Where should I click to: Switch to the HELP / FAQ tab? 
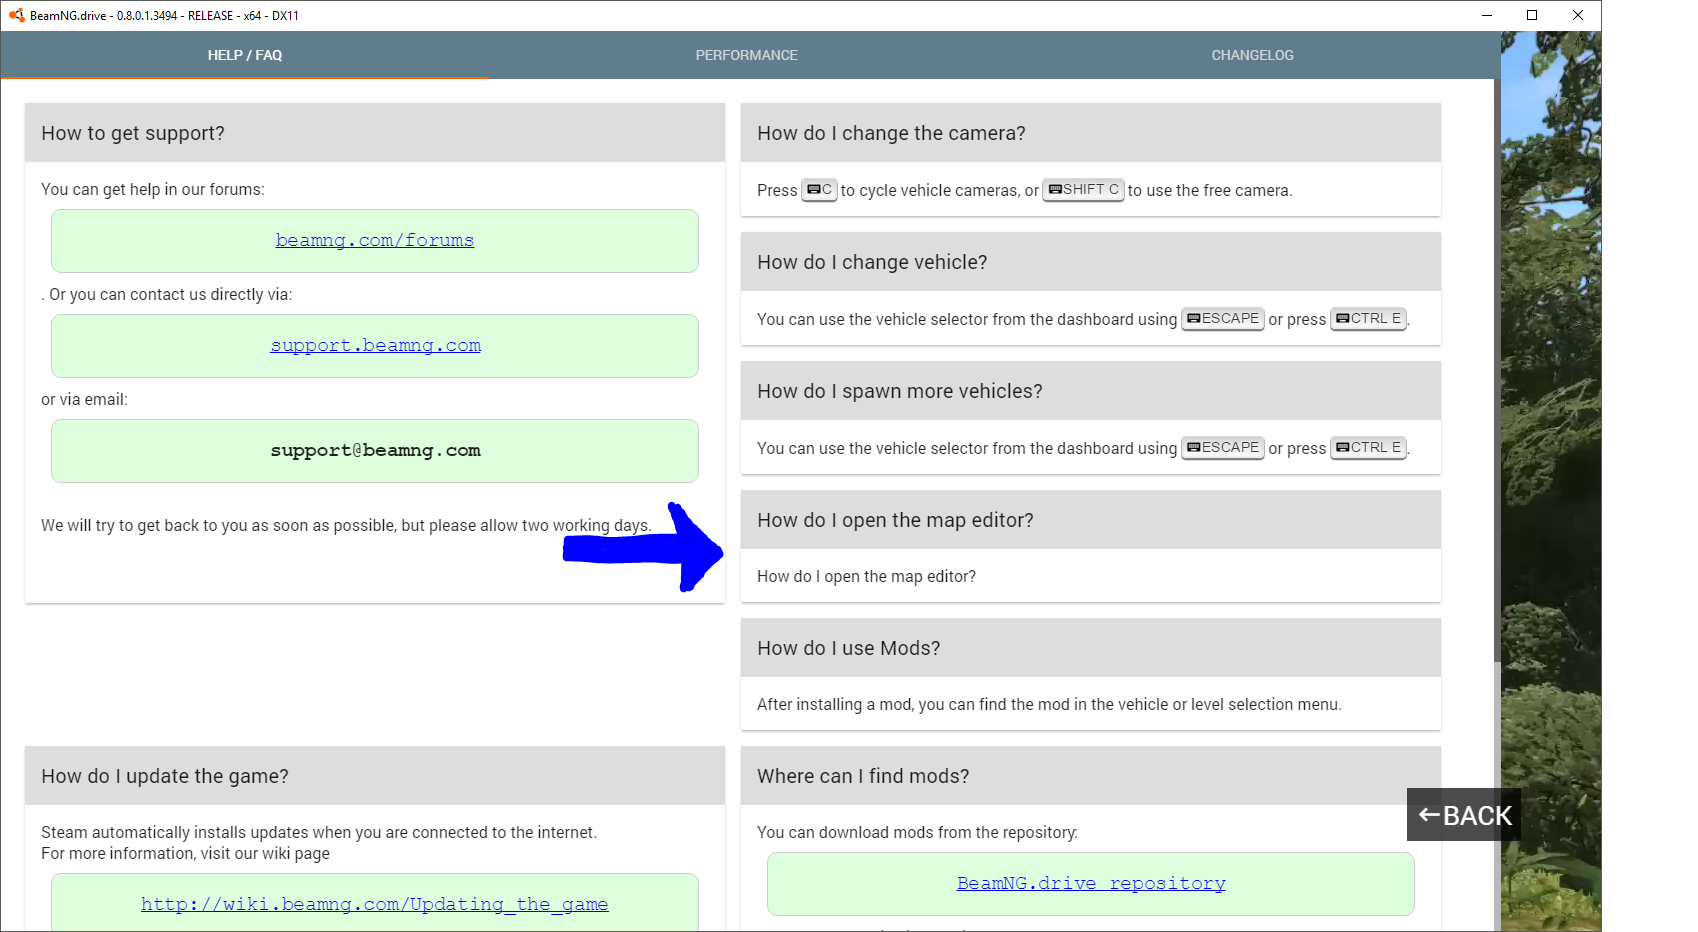tap(245, 55)
